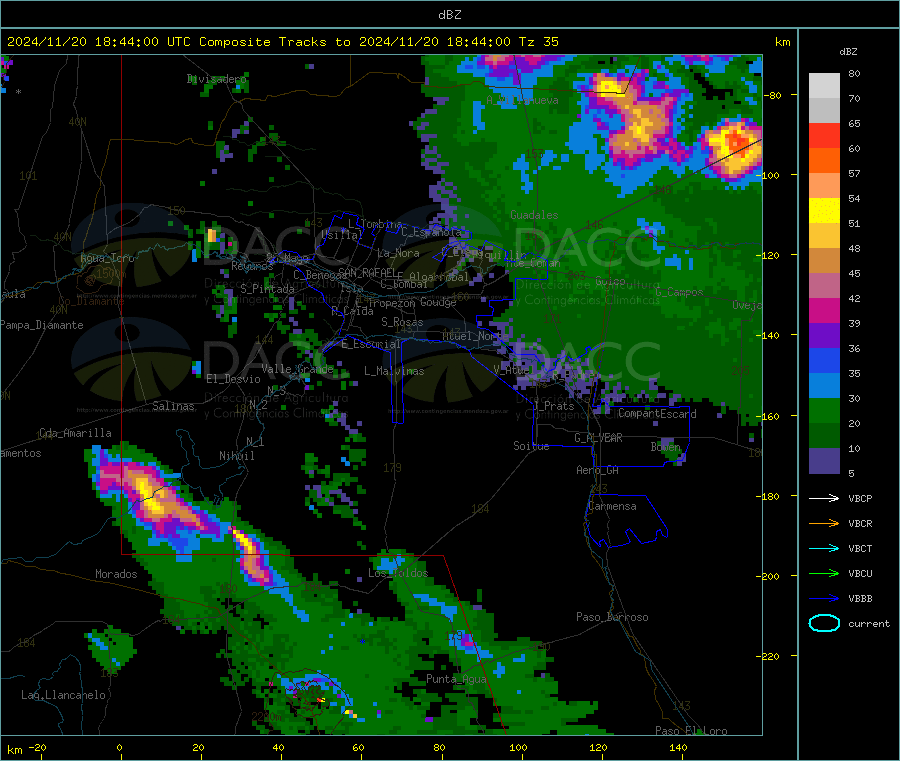
Task: Click the '-200' km vertical axis tick
Action: (769, 576)
